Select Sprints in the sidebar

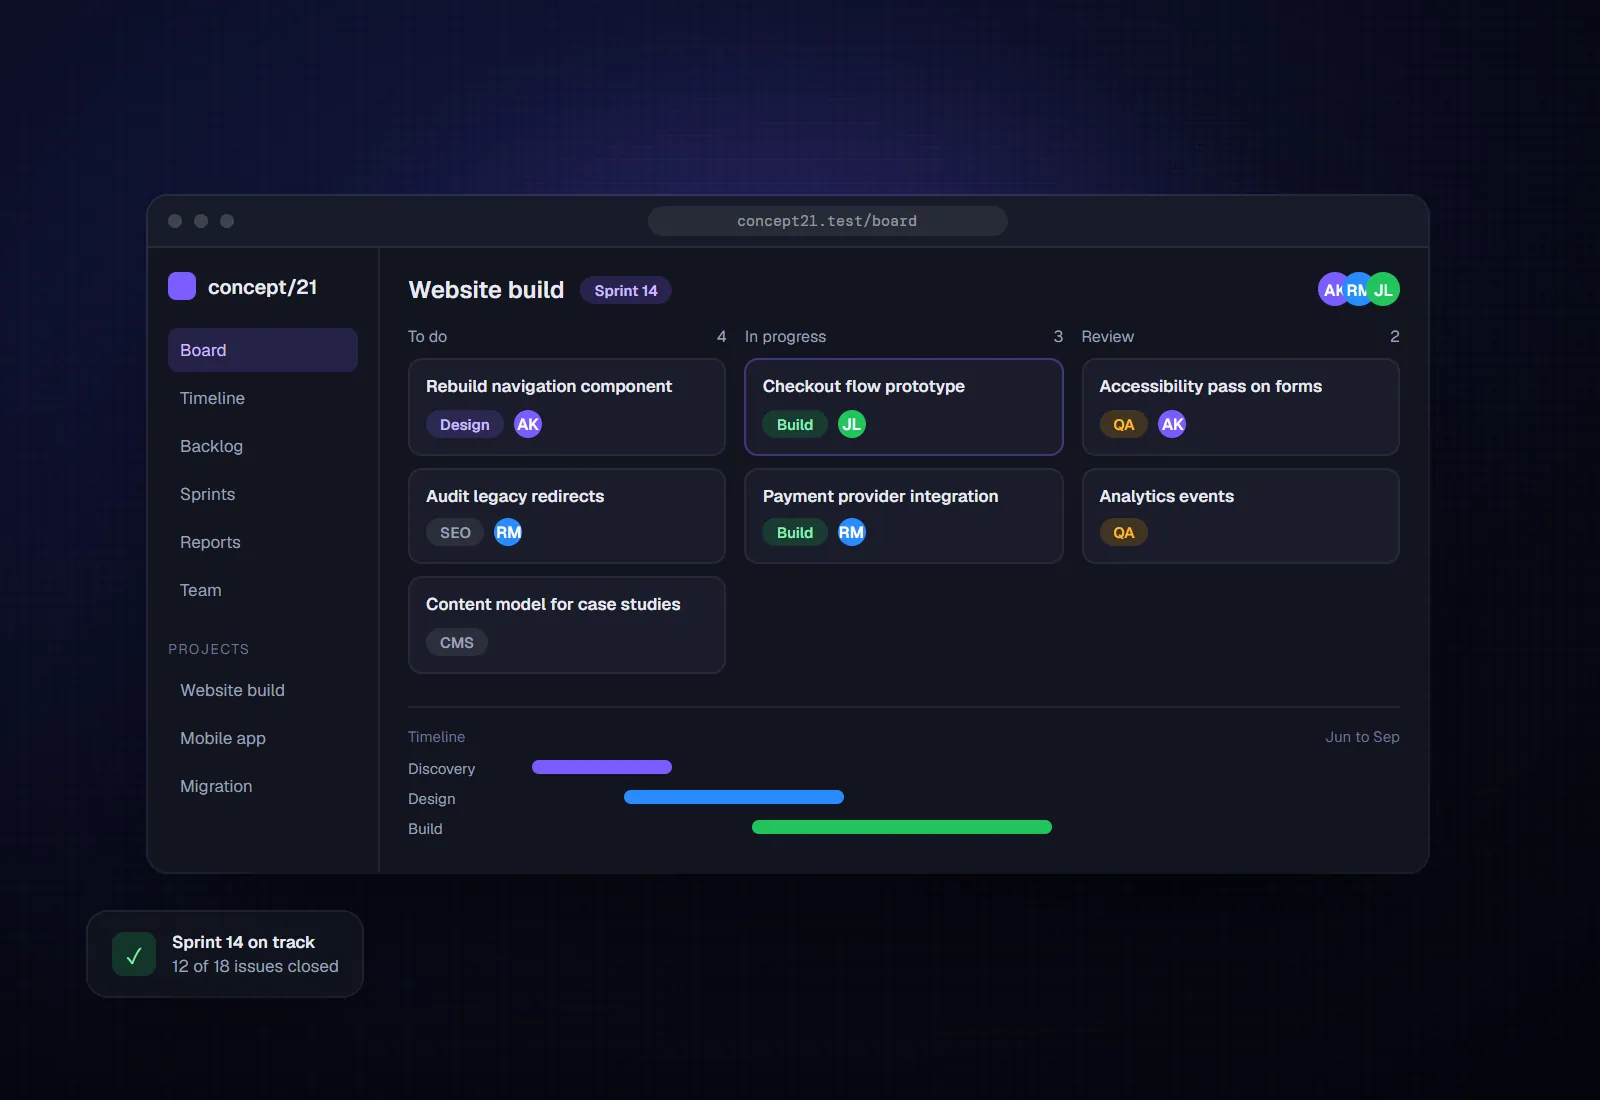[263, 494]
